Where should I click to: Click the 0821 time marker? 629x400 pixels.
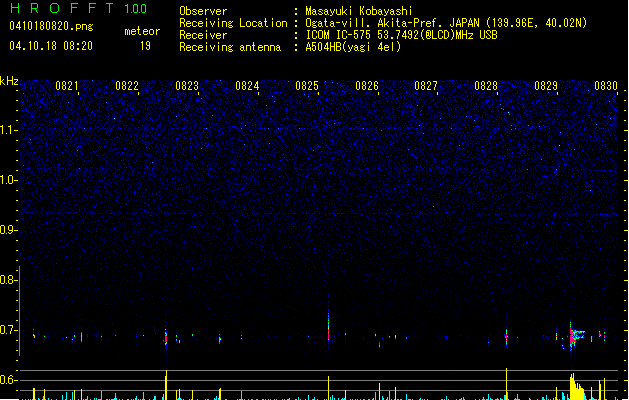coord(67,86)
